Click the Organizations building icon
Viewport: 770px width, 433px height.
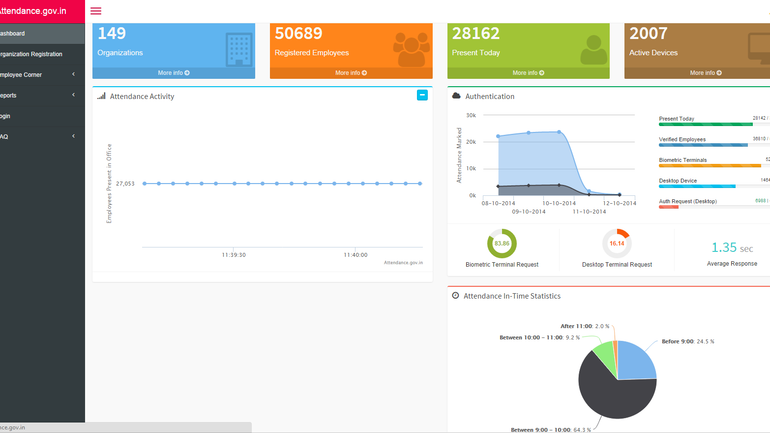pos(238,47)
